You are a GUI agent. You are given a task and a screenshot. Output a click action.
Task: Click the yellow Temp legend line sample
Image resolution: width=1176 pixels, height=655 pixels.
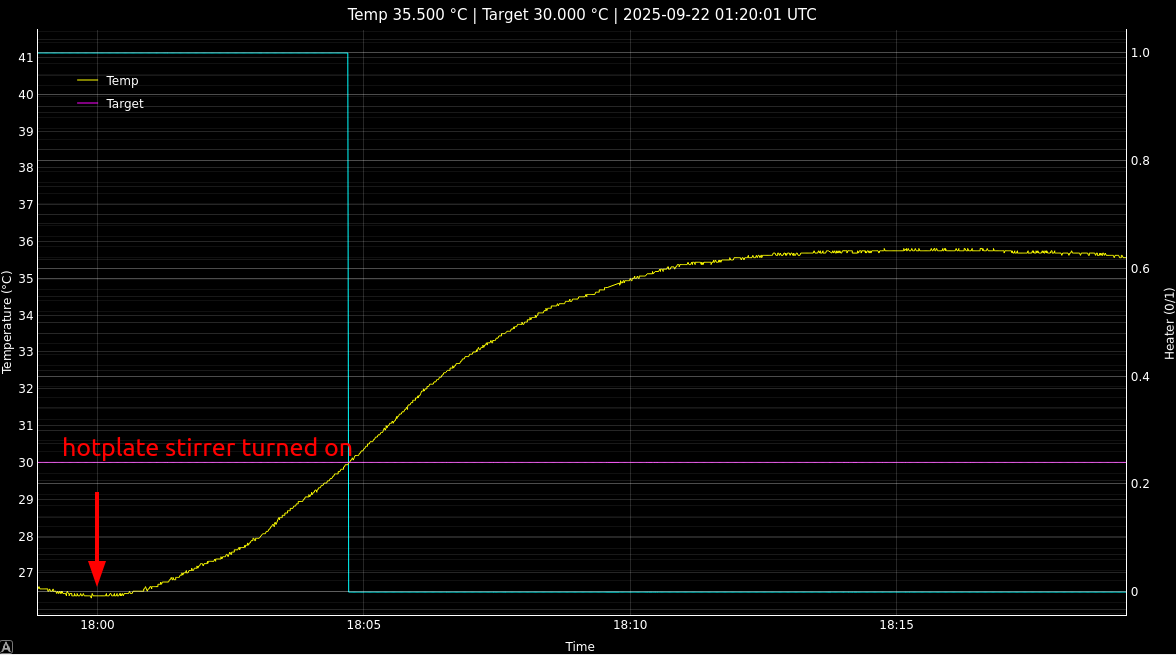[x=88, y=81]
